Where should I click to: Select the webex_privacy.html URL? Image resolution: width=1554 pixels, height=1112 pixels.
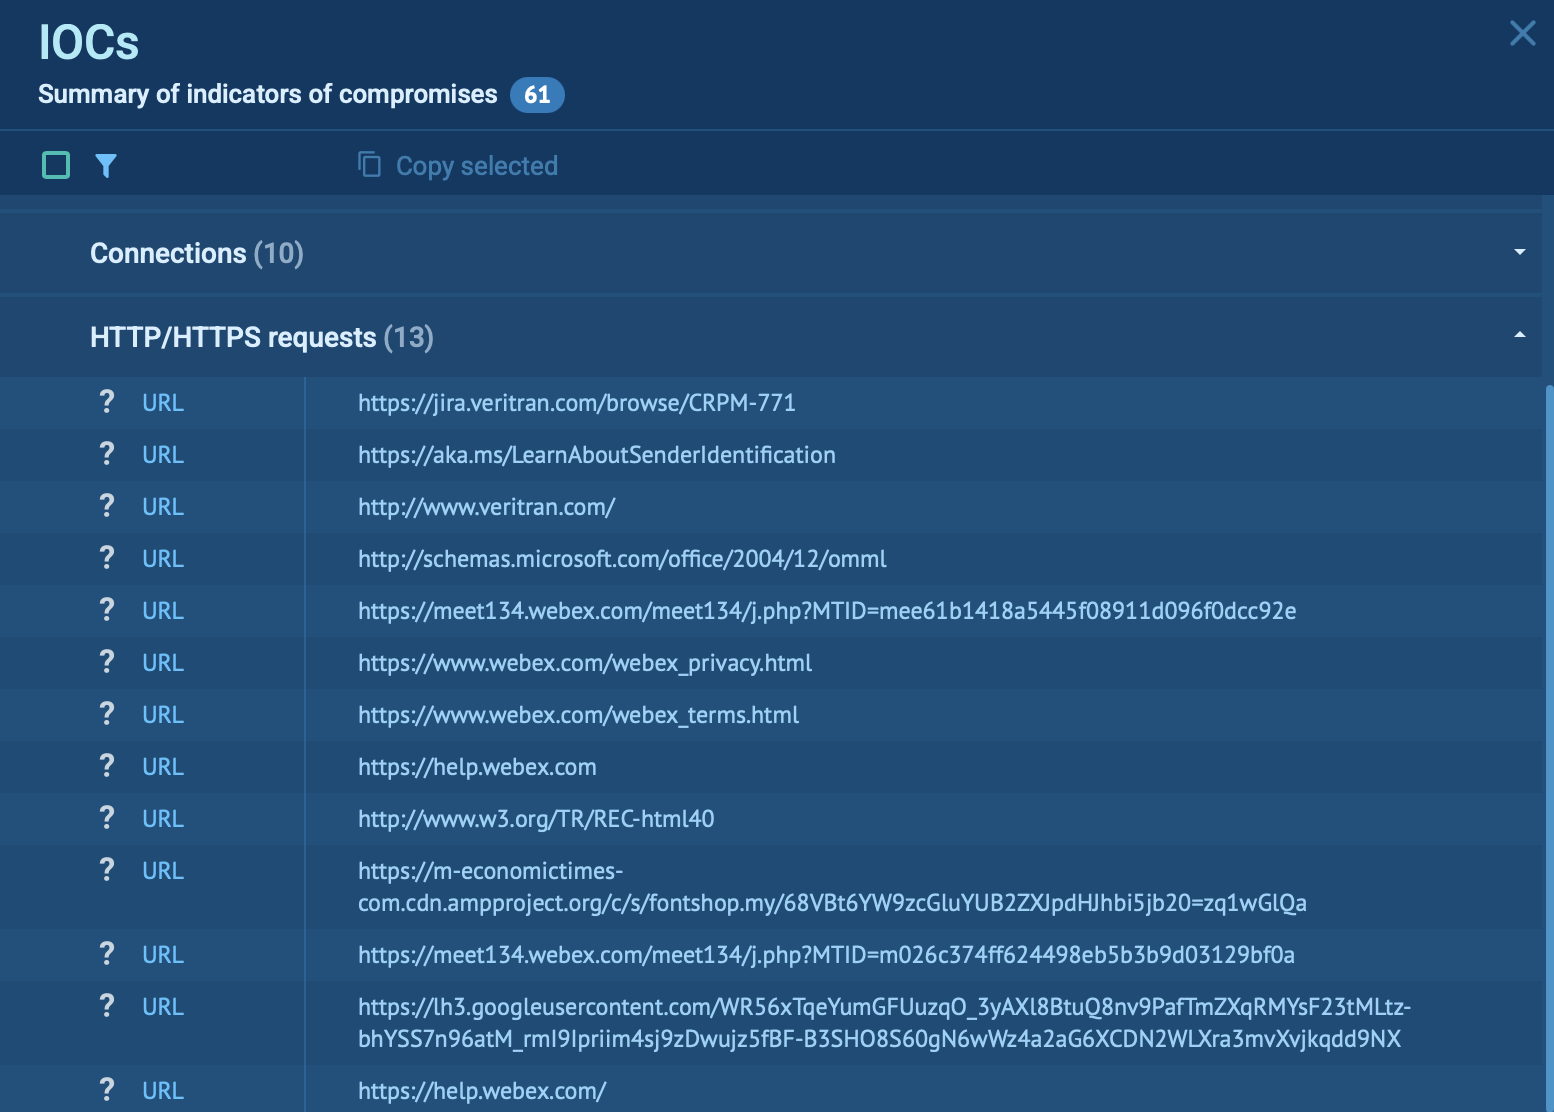click(x=585, y=663)
